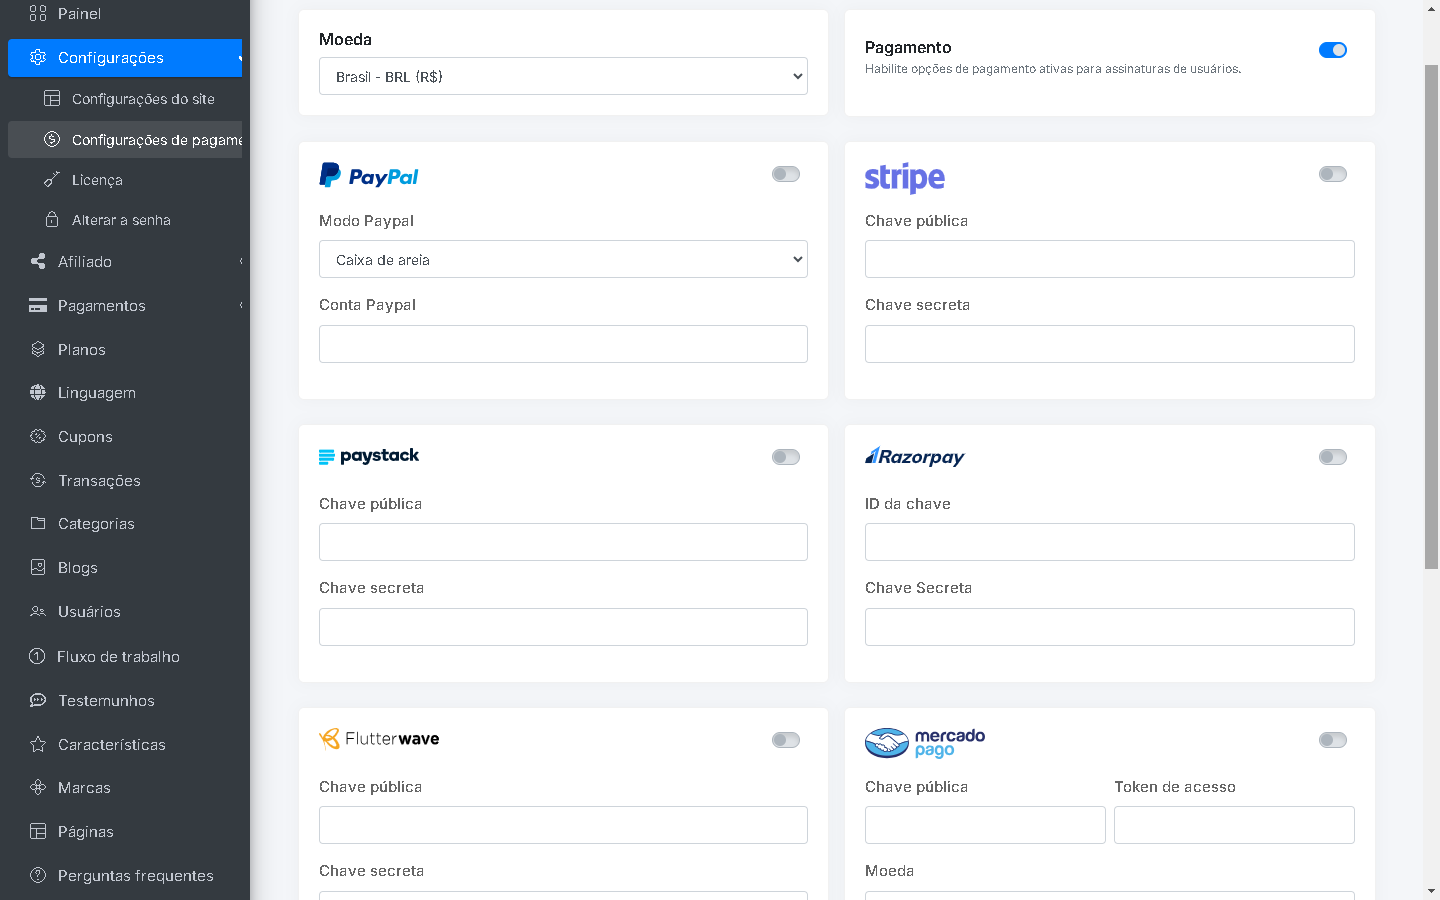This screenshot has width=1440, height=900.
Task: Expand the Configurações sidebar menu
Action: 125,58
